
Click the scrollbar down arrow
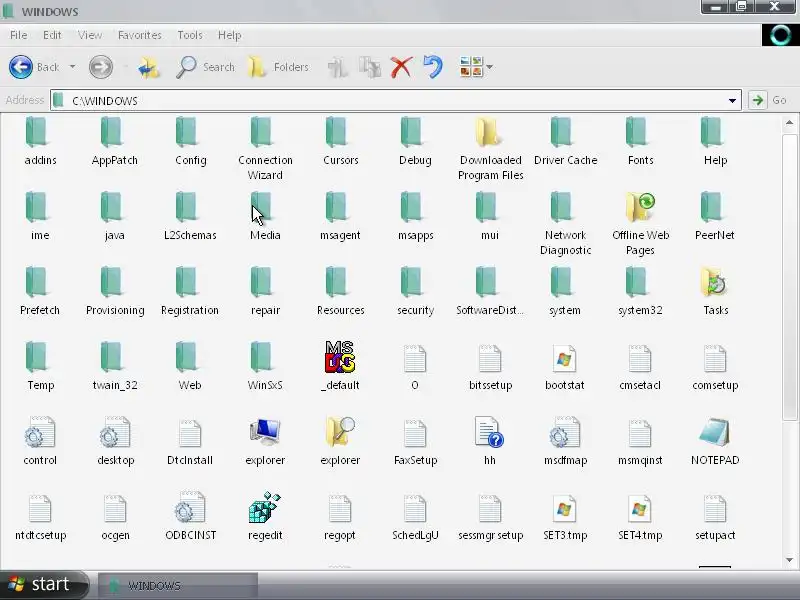pos(789,559)
